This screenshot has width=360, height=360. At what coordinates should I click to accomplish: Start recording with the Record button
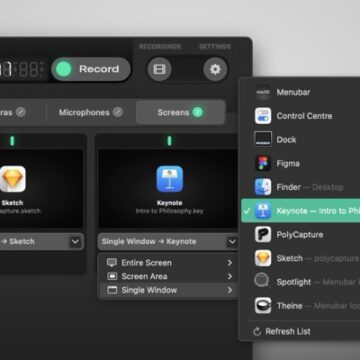coord(91,69)
